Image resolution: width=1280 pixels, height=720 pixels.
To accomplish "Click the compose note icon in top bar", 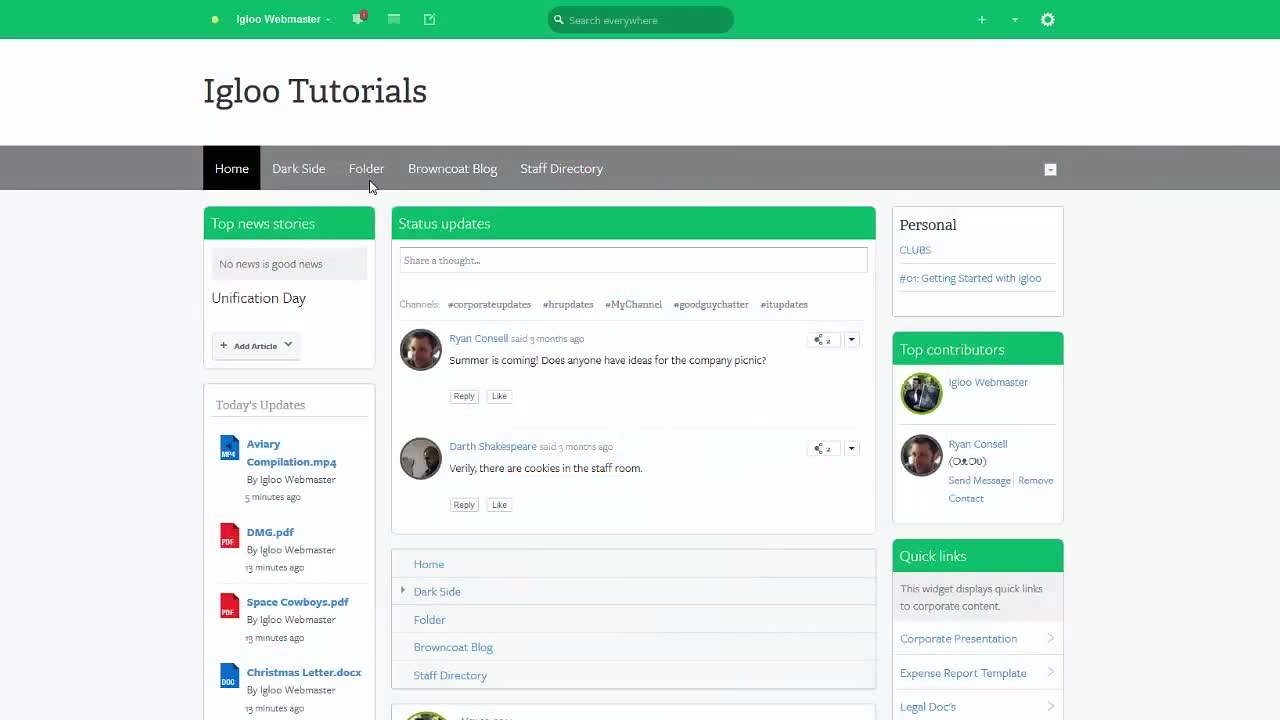I will click(430, 19).
